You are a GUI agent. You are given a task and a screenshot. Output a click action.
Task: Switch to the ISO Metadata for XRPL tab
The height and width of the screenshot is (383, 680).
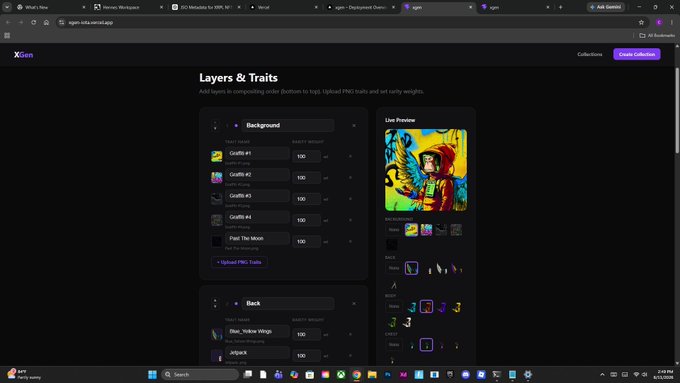206,7
